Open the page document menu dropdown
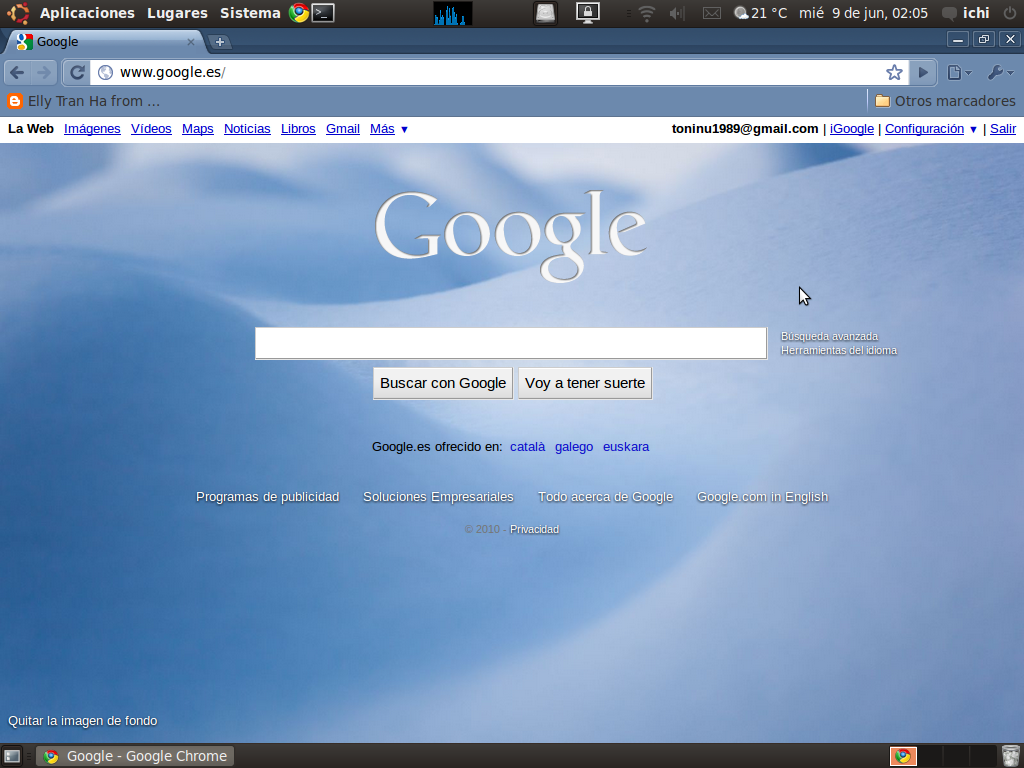Screen dimensions: 1024x768 tap(959, 72)
